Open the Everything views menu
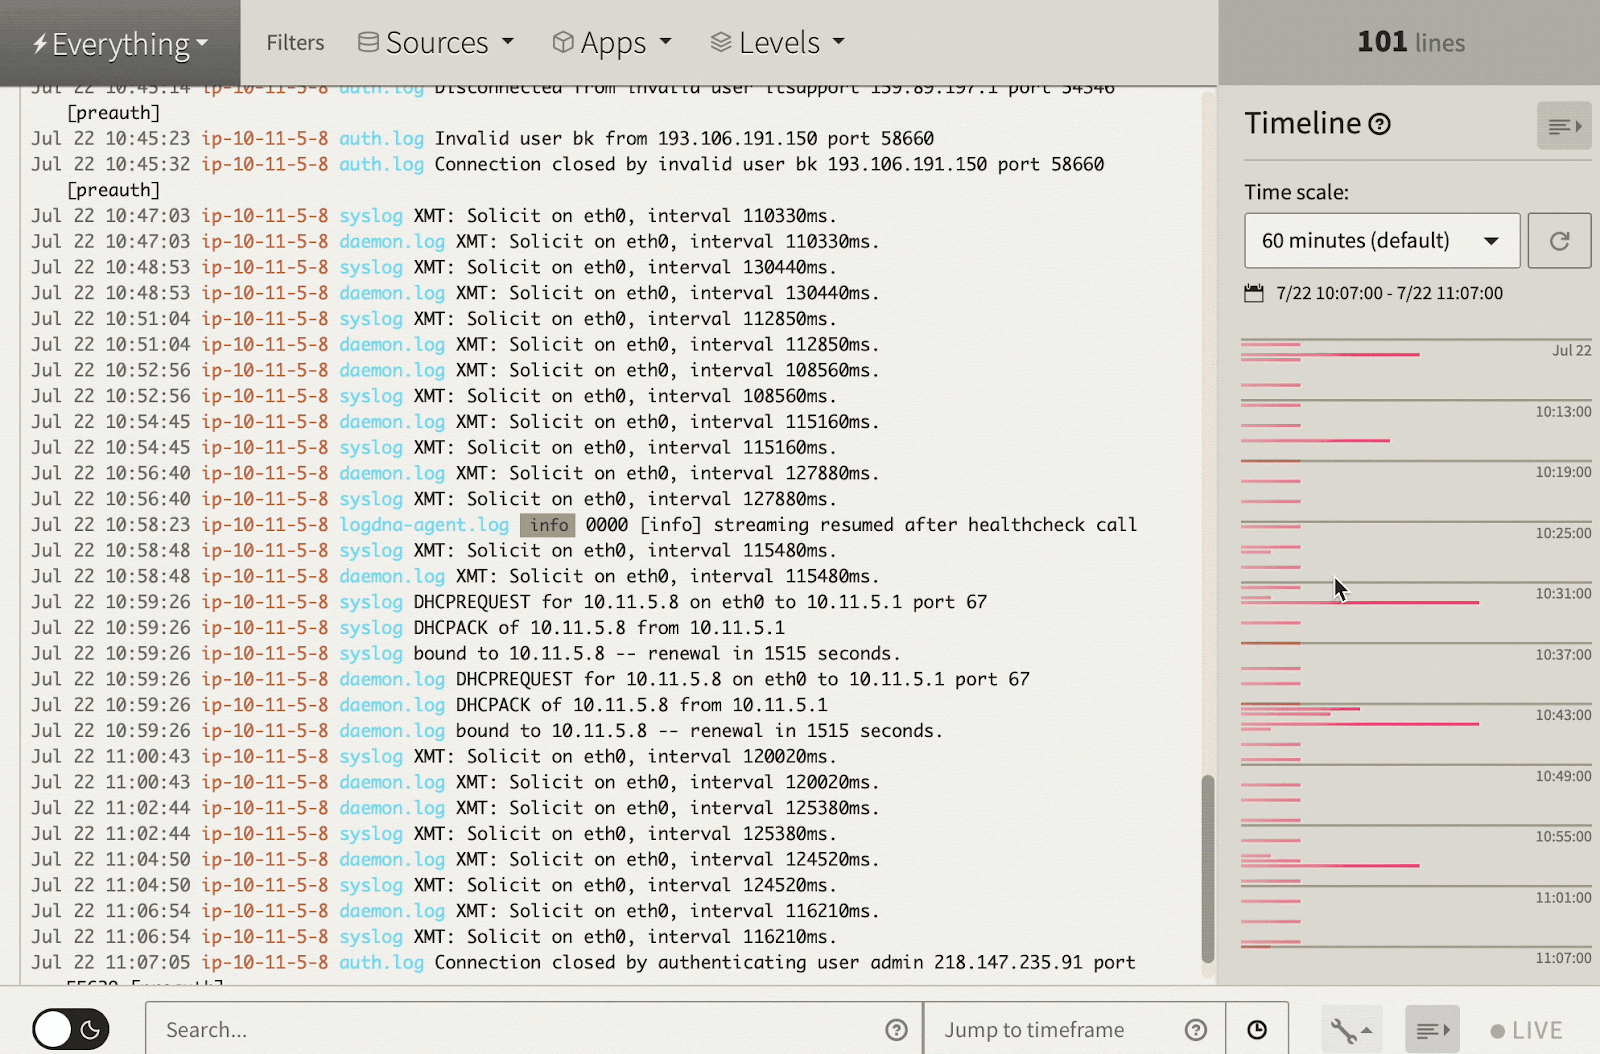 pyautogui.click(x=120, y=44)
